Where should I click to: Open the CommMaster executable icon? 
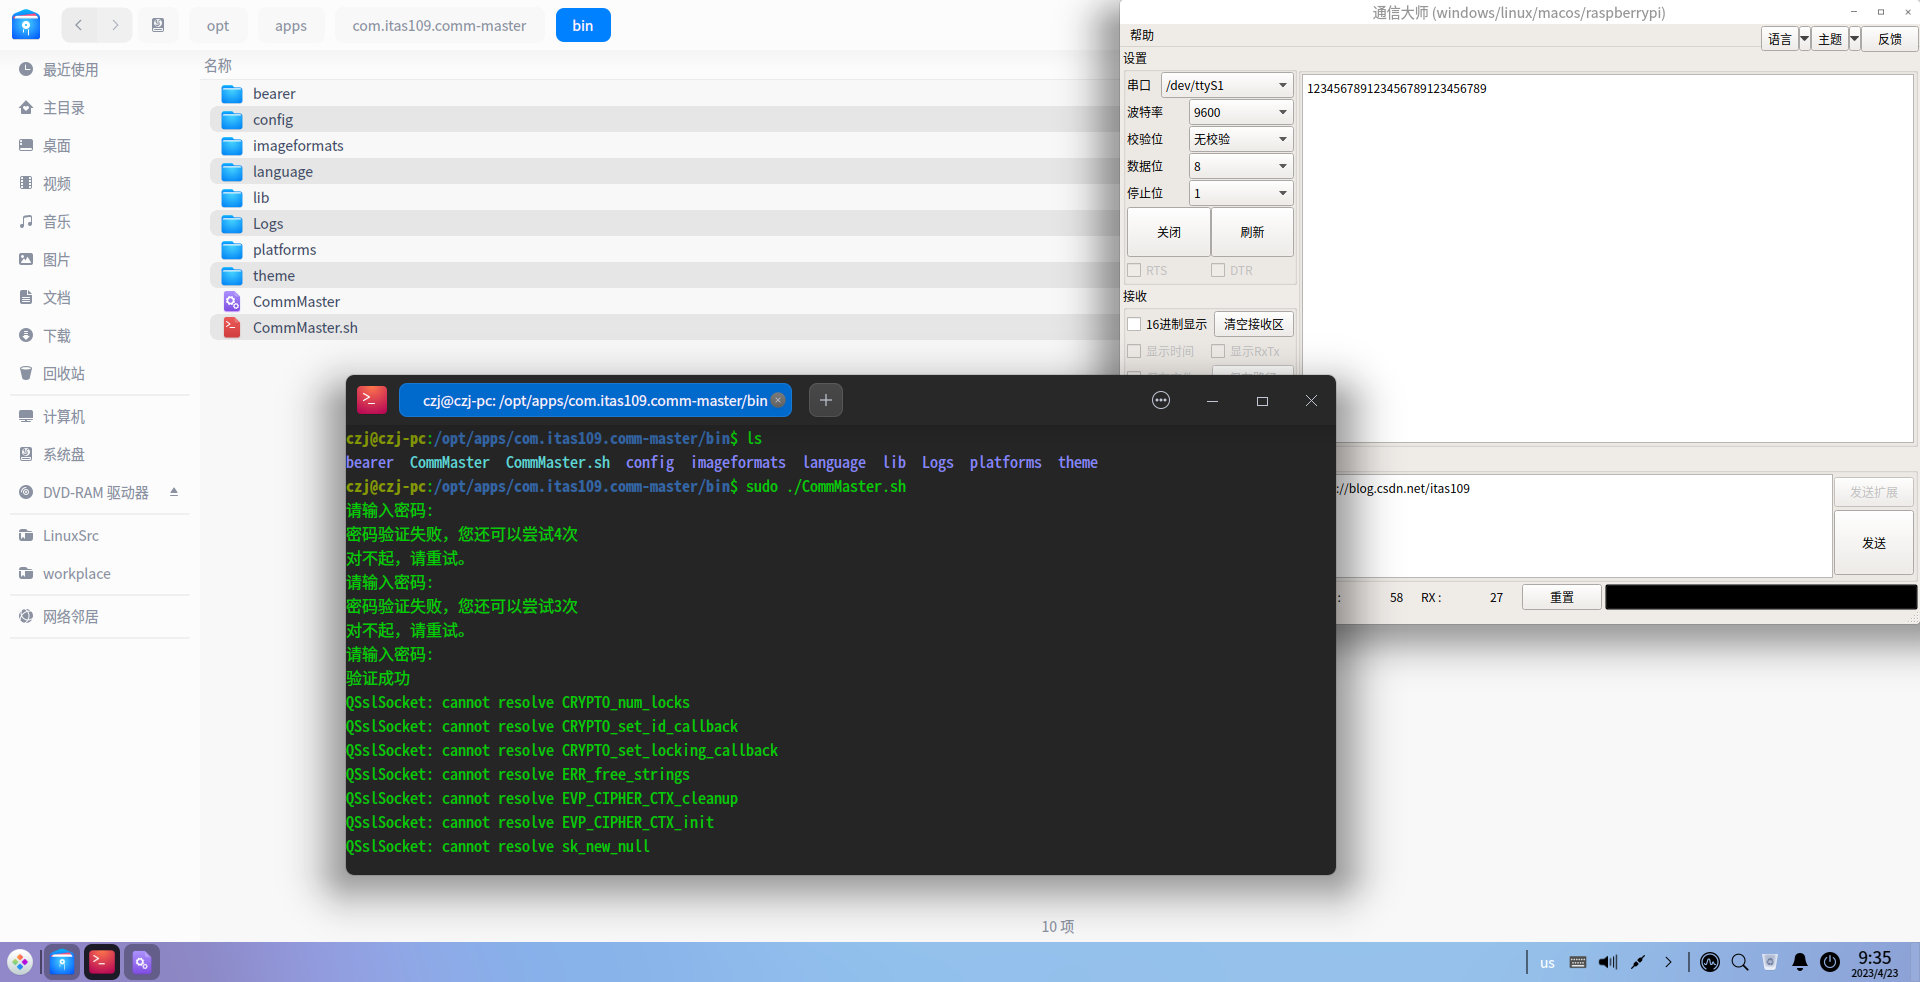tap(232, 302)
